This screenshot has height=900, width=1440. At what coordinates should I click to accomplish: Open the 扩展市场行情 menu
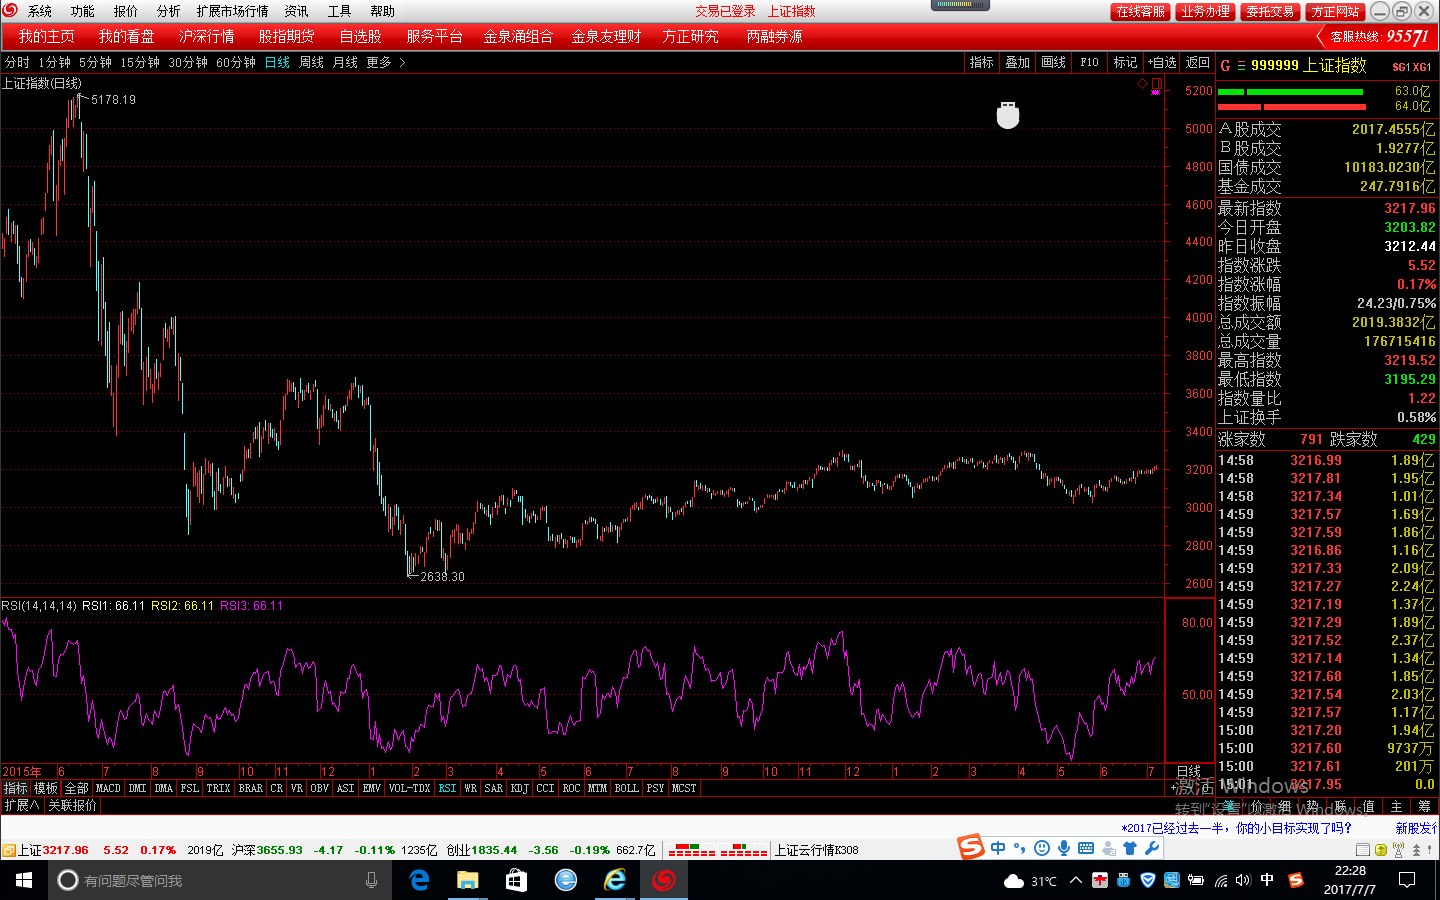tap(233, 11)
